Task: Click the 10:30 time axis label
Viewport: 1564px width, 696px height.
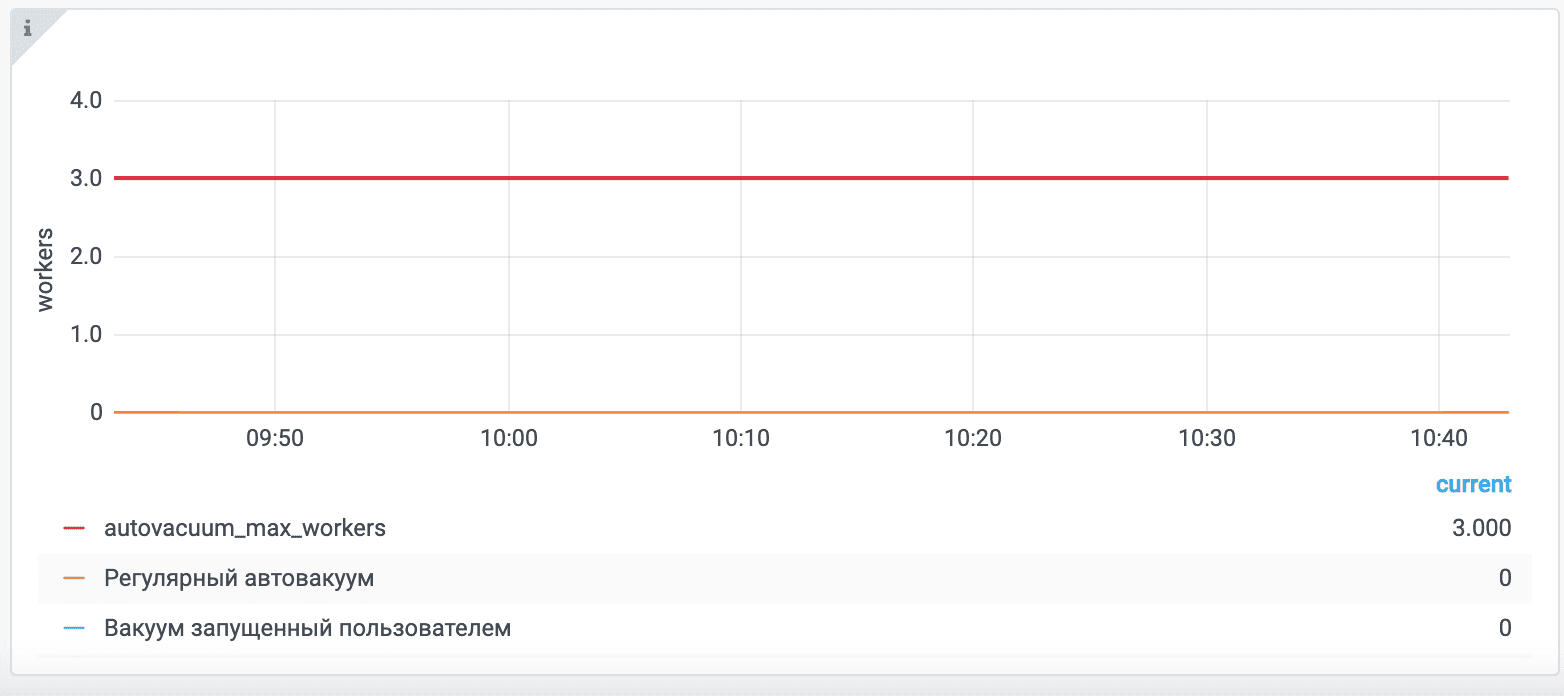Action: [1207, 439]
